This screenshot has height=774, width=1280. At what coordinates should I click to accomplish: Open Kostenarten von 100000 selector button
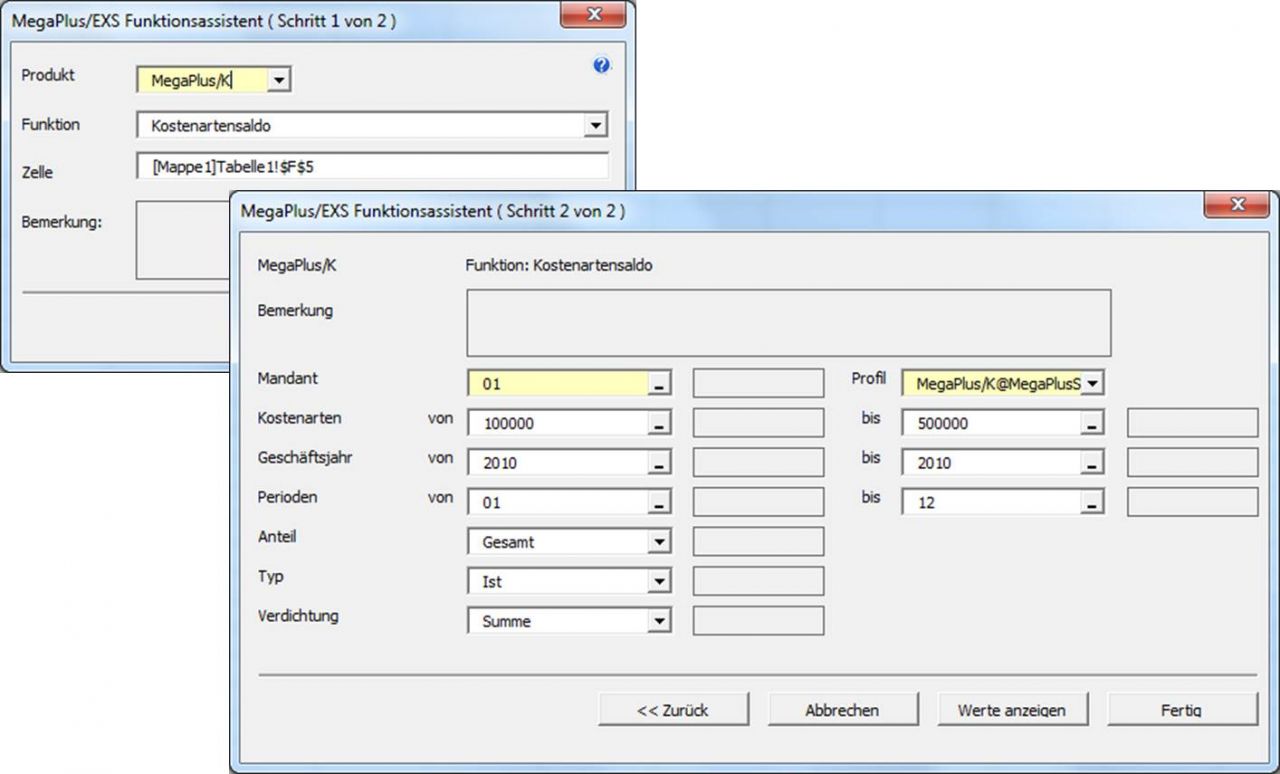[660, 423]
